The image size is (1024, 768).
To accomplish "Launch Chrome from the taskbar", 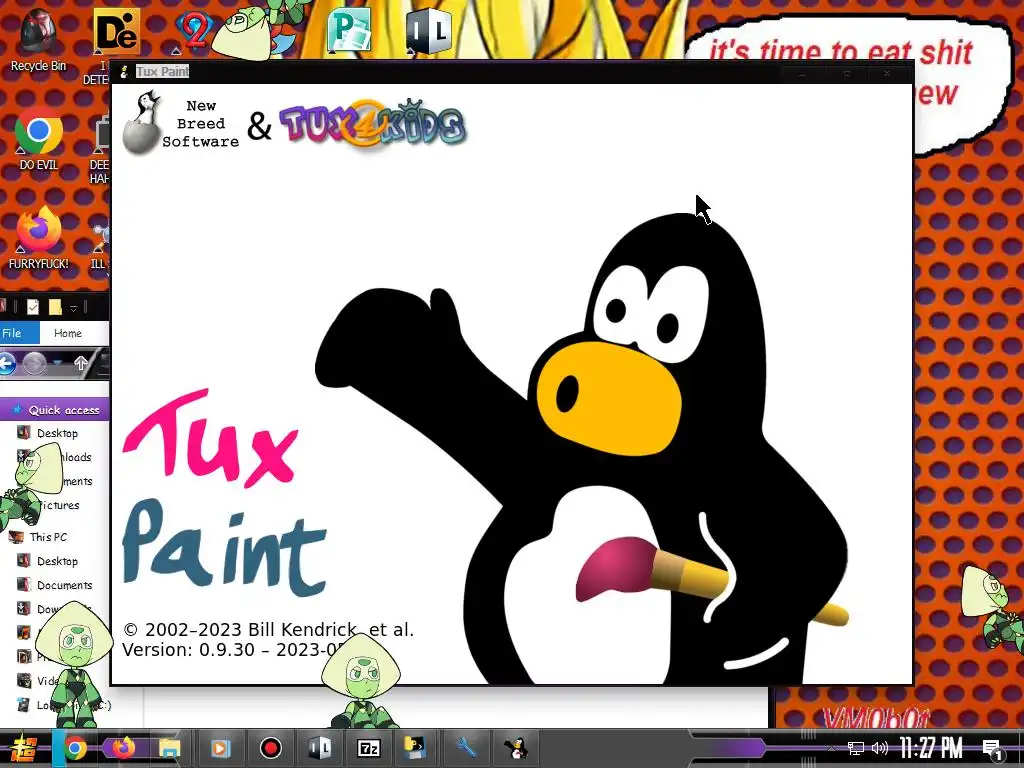I will [74, 748].
